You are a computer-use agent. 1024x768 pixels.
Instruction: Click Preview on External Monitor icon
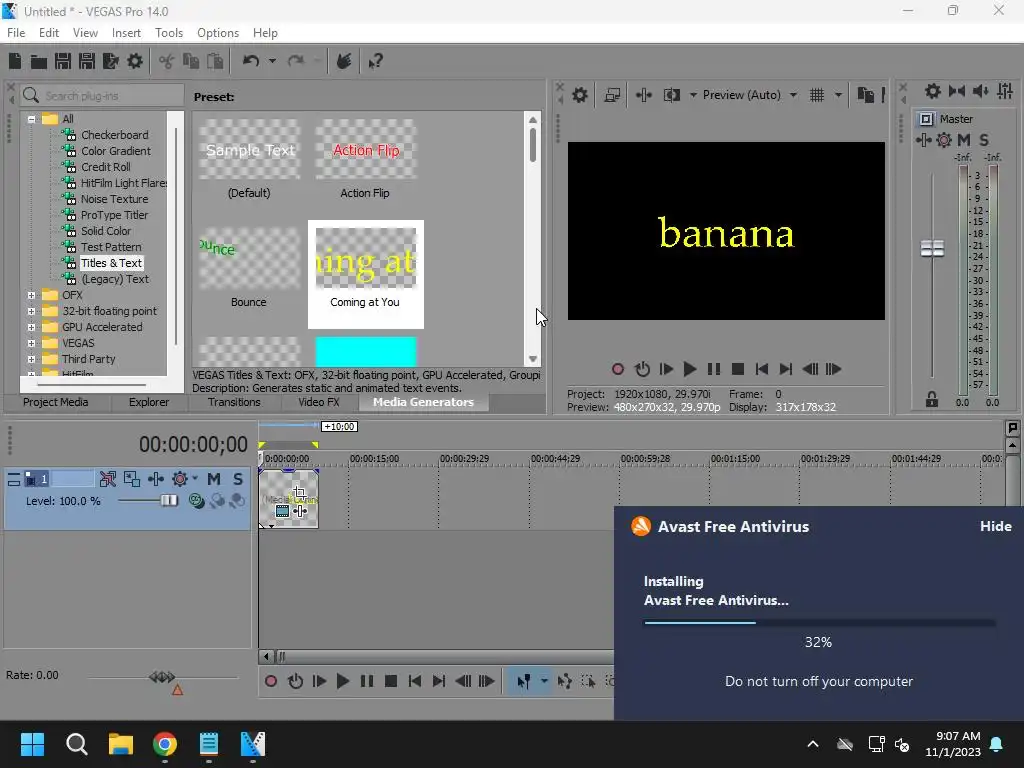[x=612, y=95]
